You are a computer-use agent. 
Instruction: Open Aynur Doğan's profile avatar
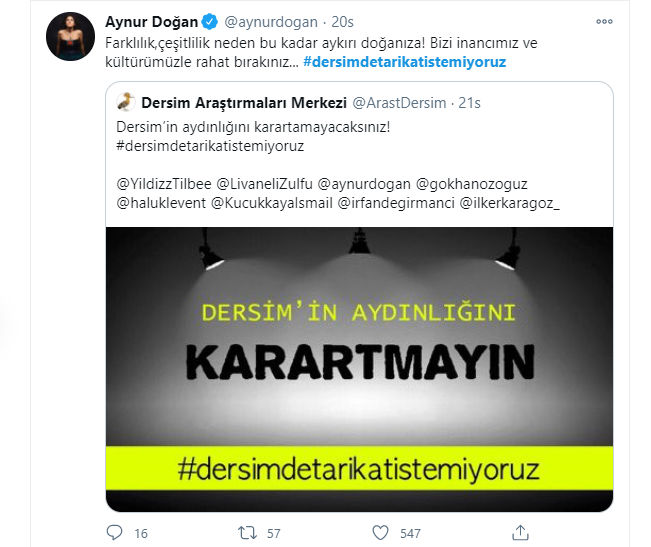71,37
